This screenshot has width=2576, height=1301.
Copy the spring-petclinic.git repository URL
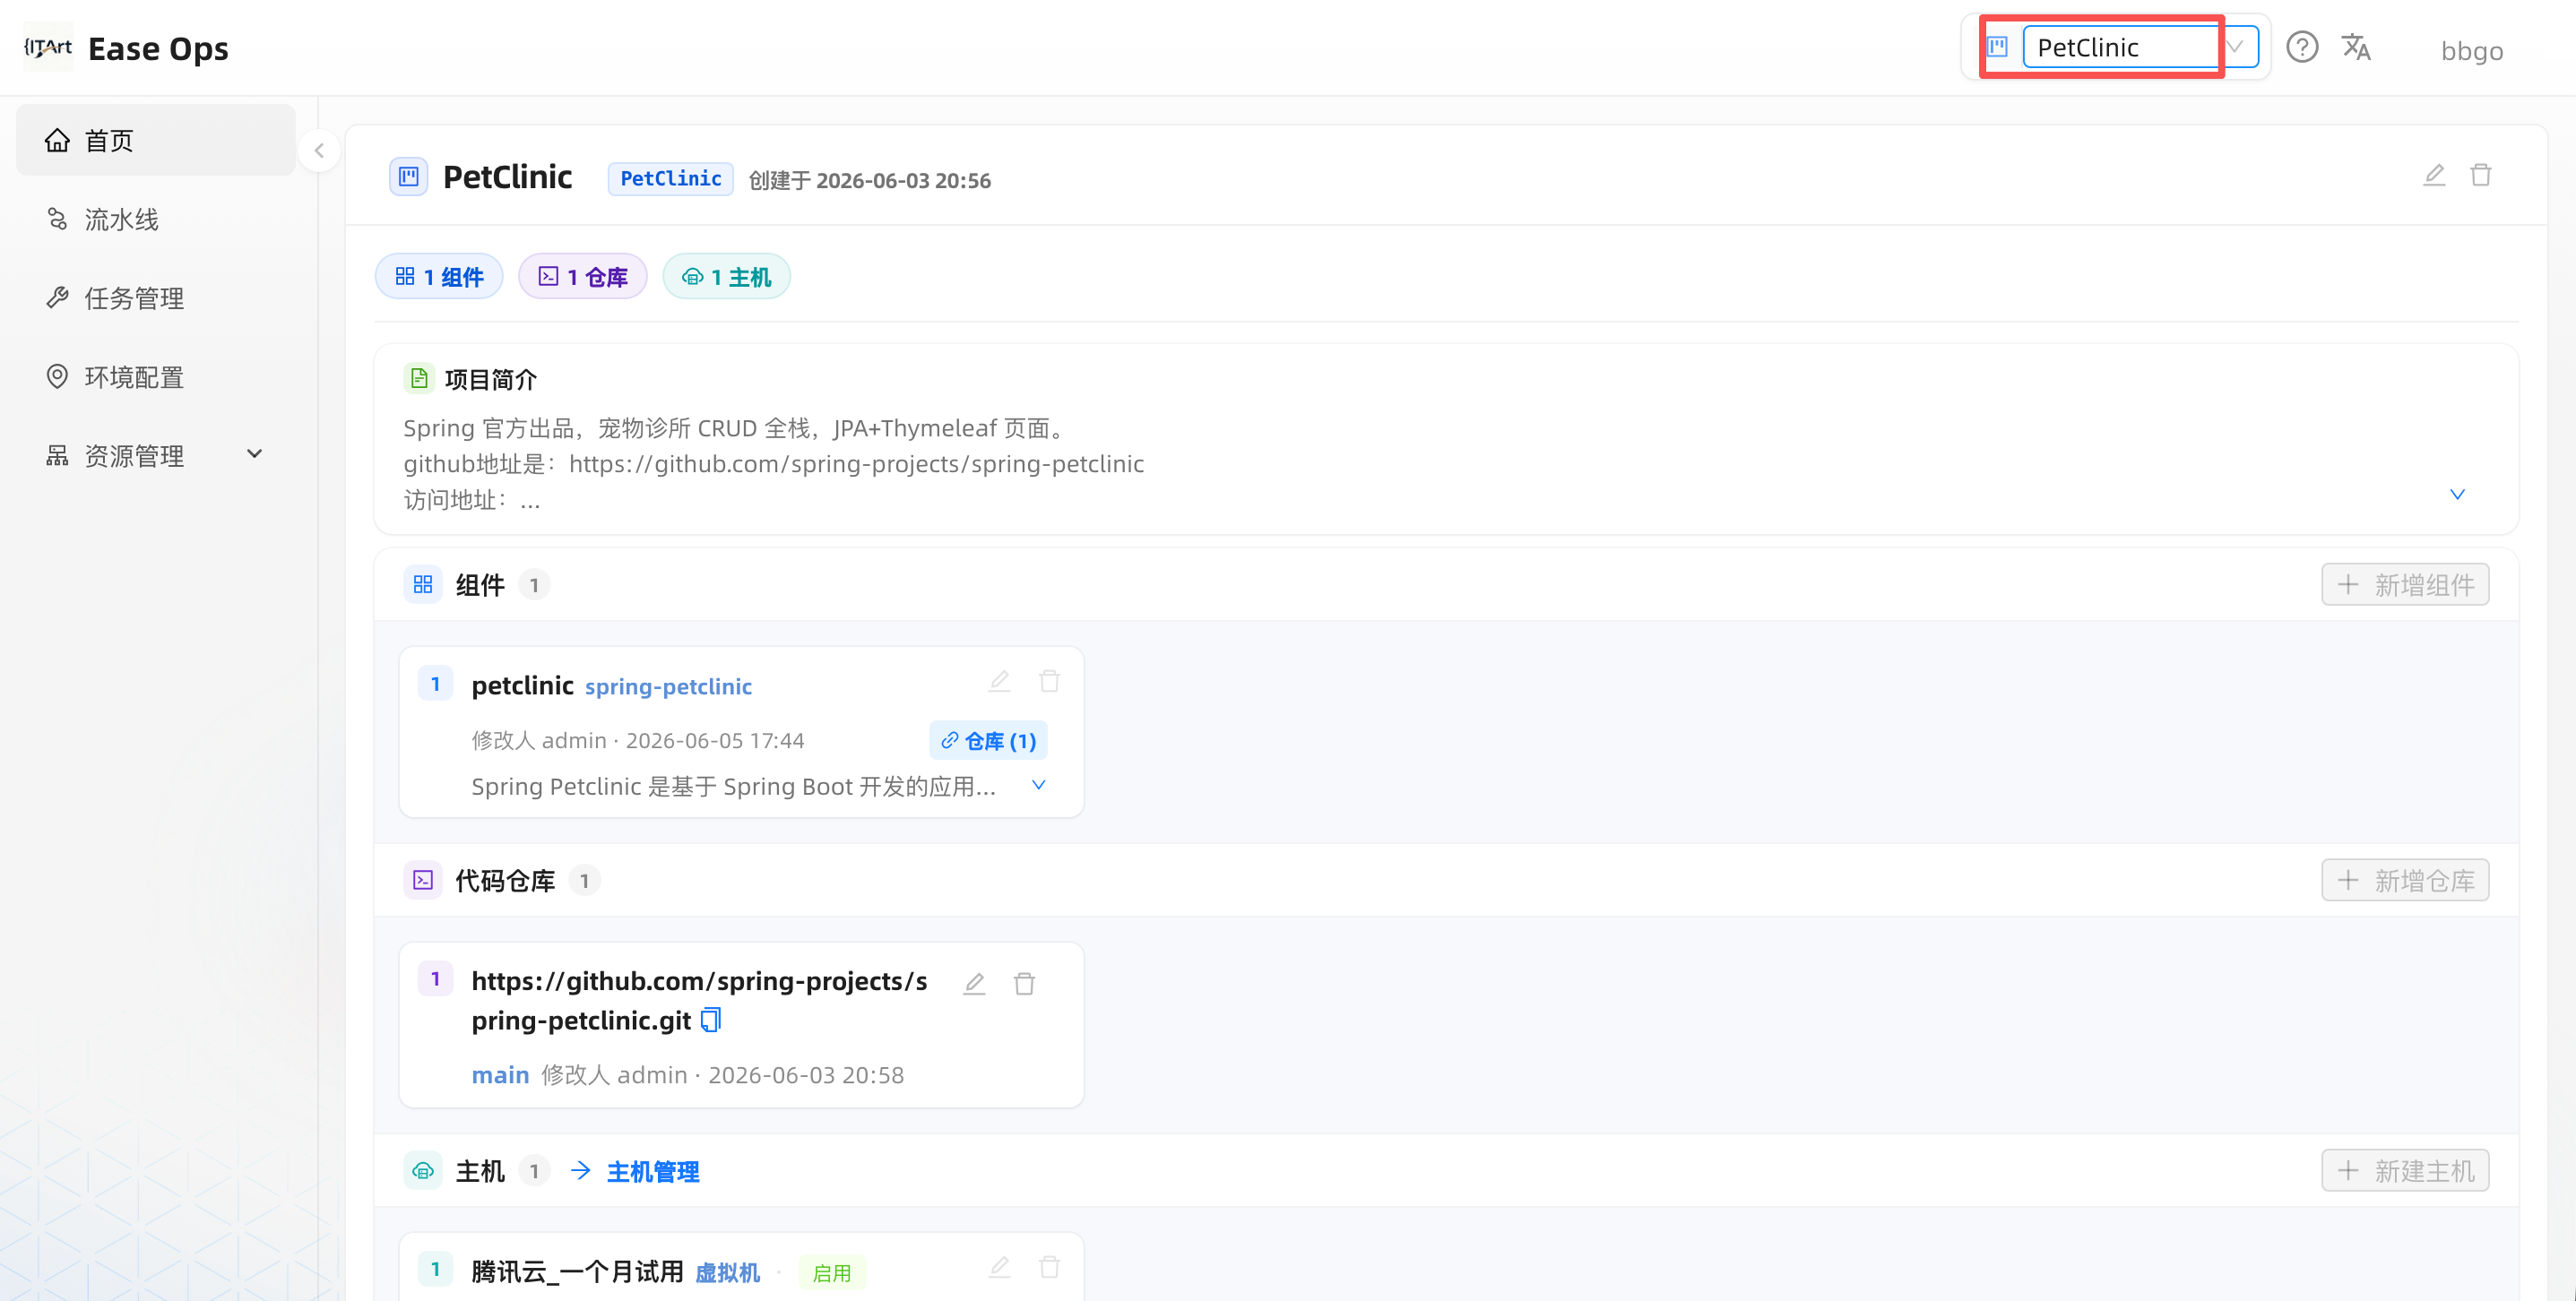711,1020
